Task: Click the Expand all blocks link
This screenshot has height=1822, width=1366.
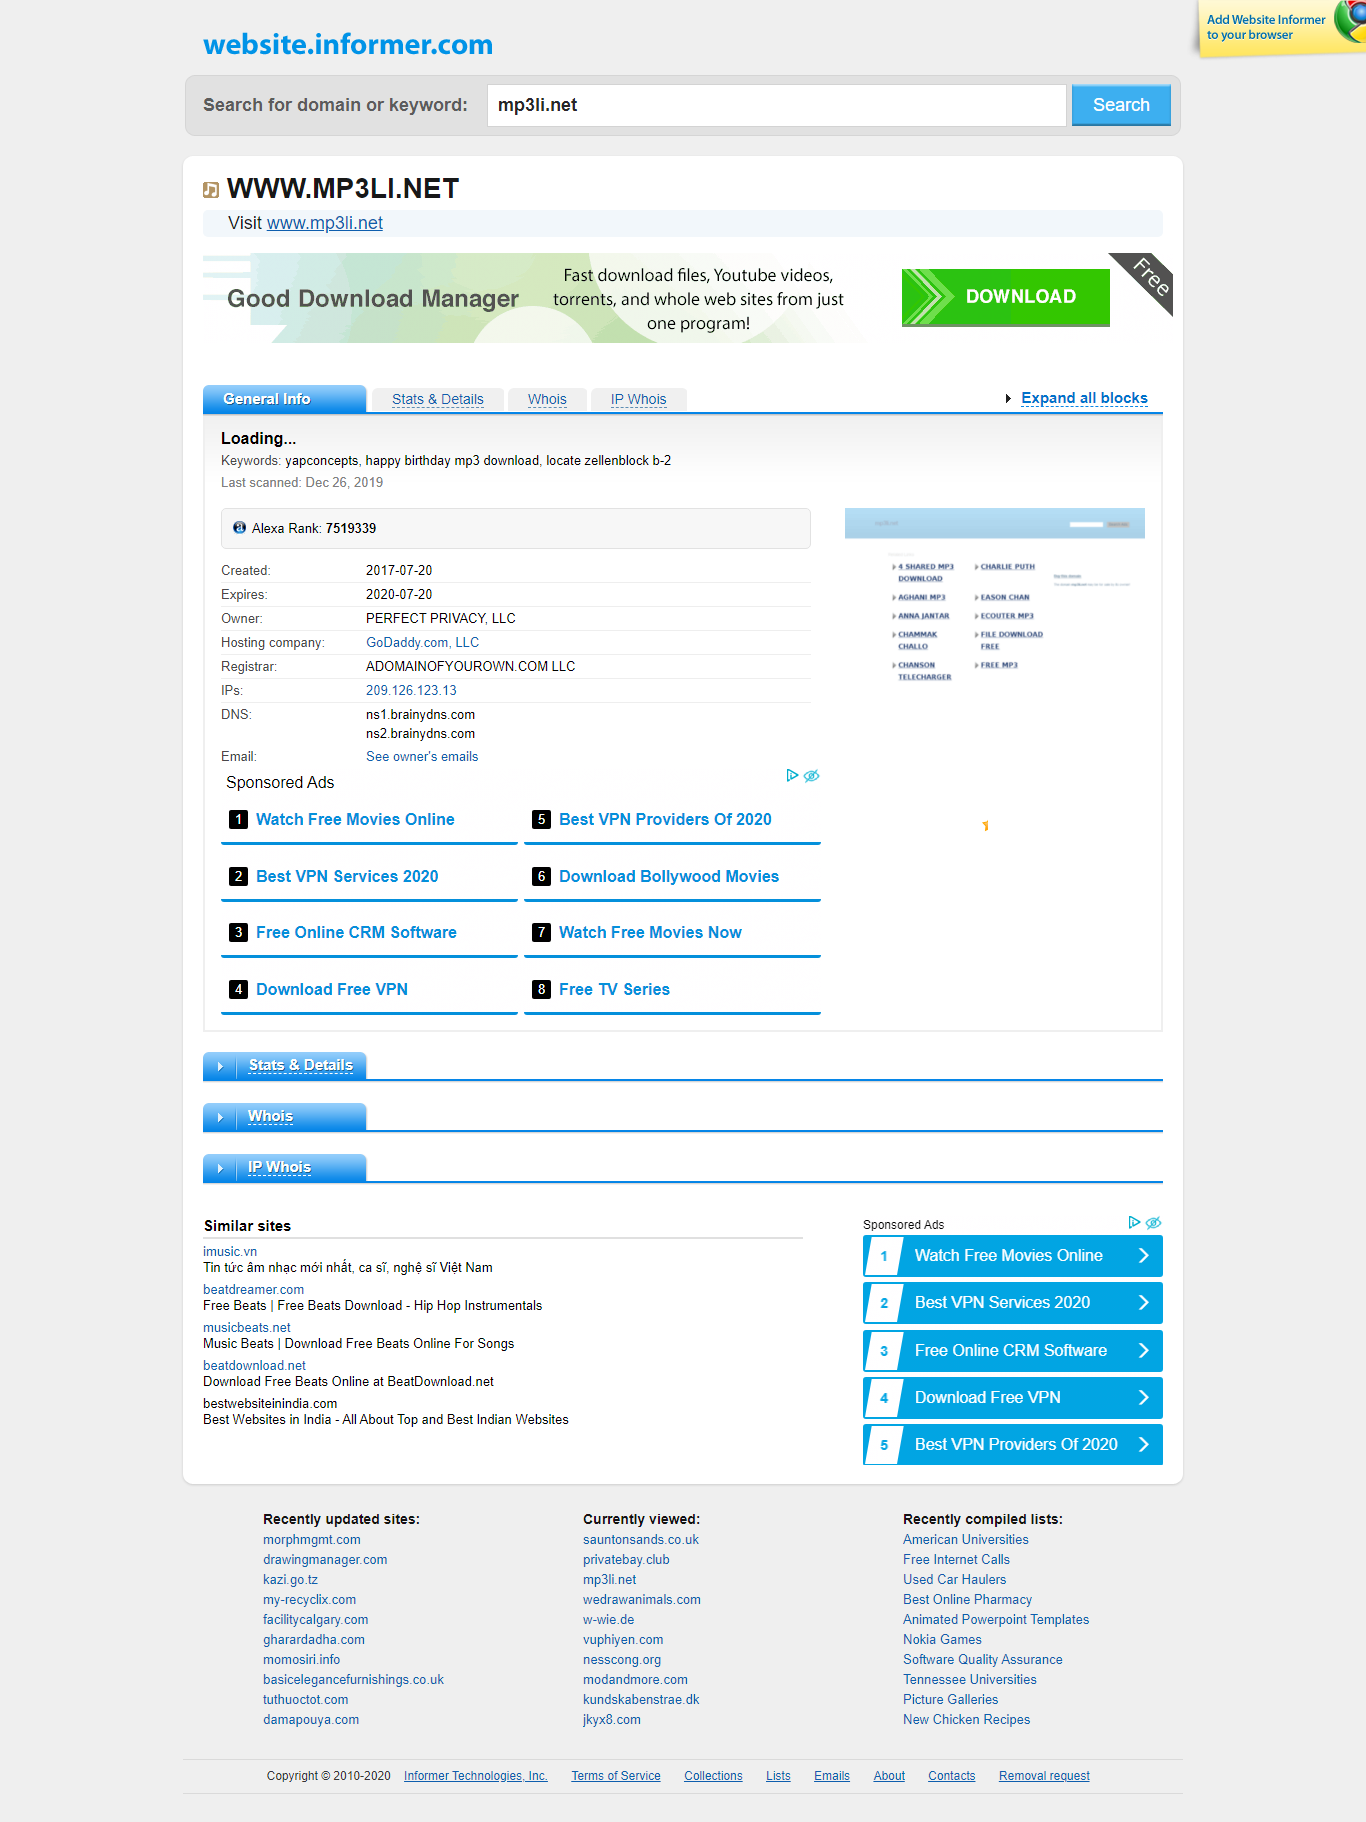Action: click(x=1084, y=398)
